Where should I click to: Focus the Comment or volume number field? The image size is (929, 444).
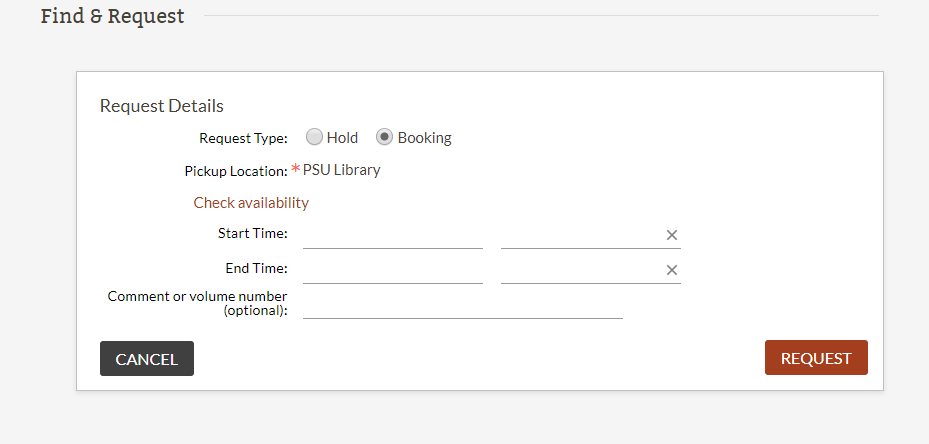pos(463,306)
